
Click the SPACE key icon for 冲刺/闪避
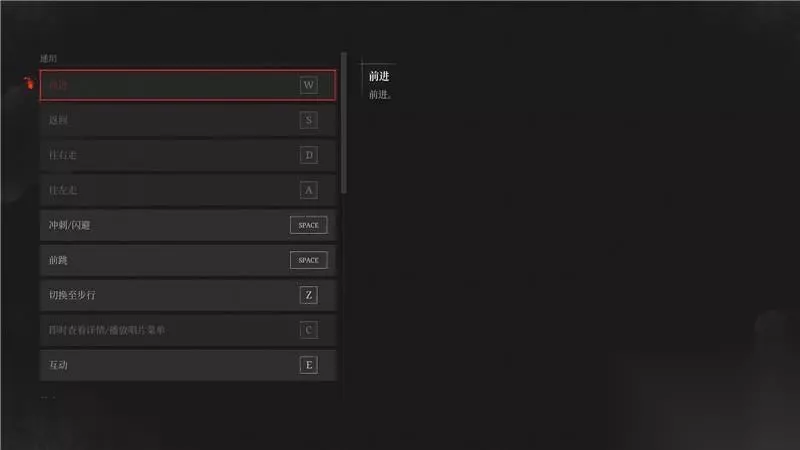308,225
